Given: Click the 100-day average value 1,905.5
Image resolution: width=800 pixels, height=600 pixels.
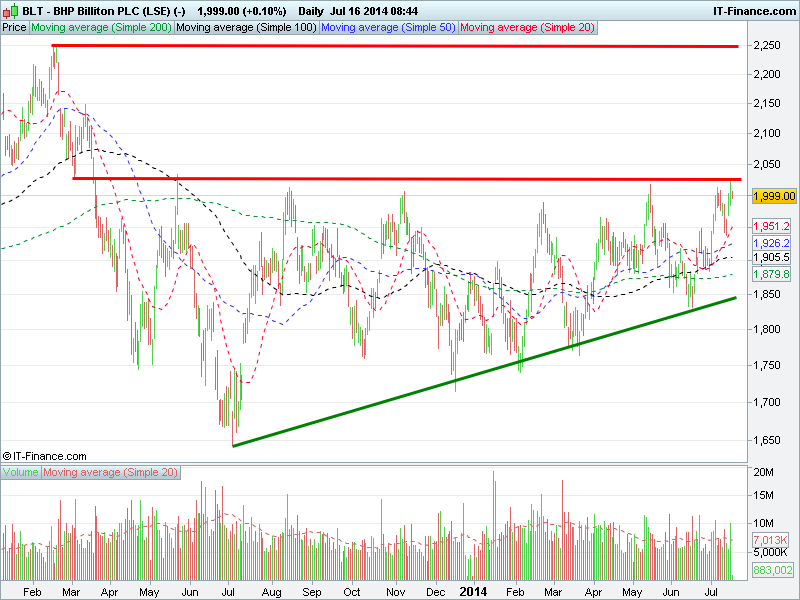Looking at the screenshot, I should click(771, 258).
